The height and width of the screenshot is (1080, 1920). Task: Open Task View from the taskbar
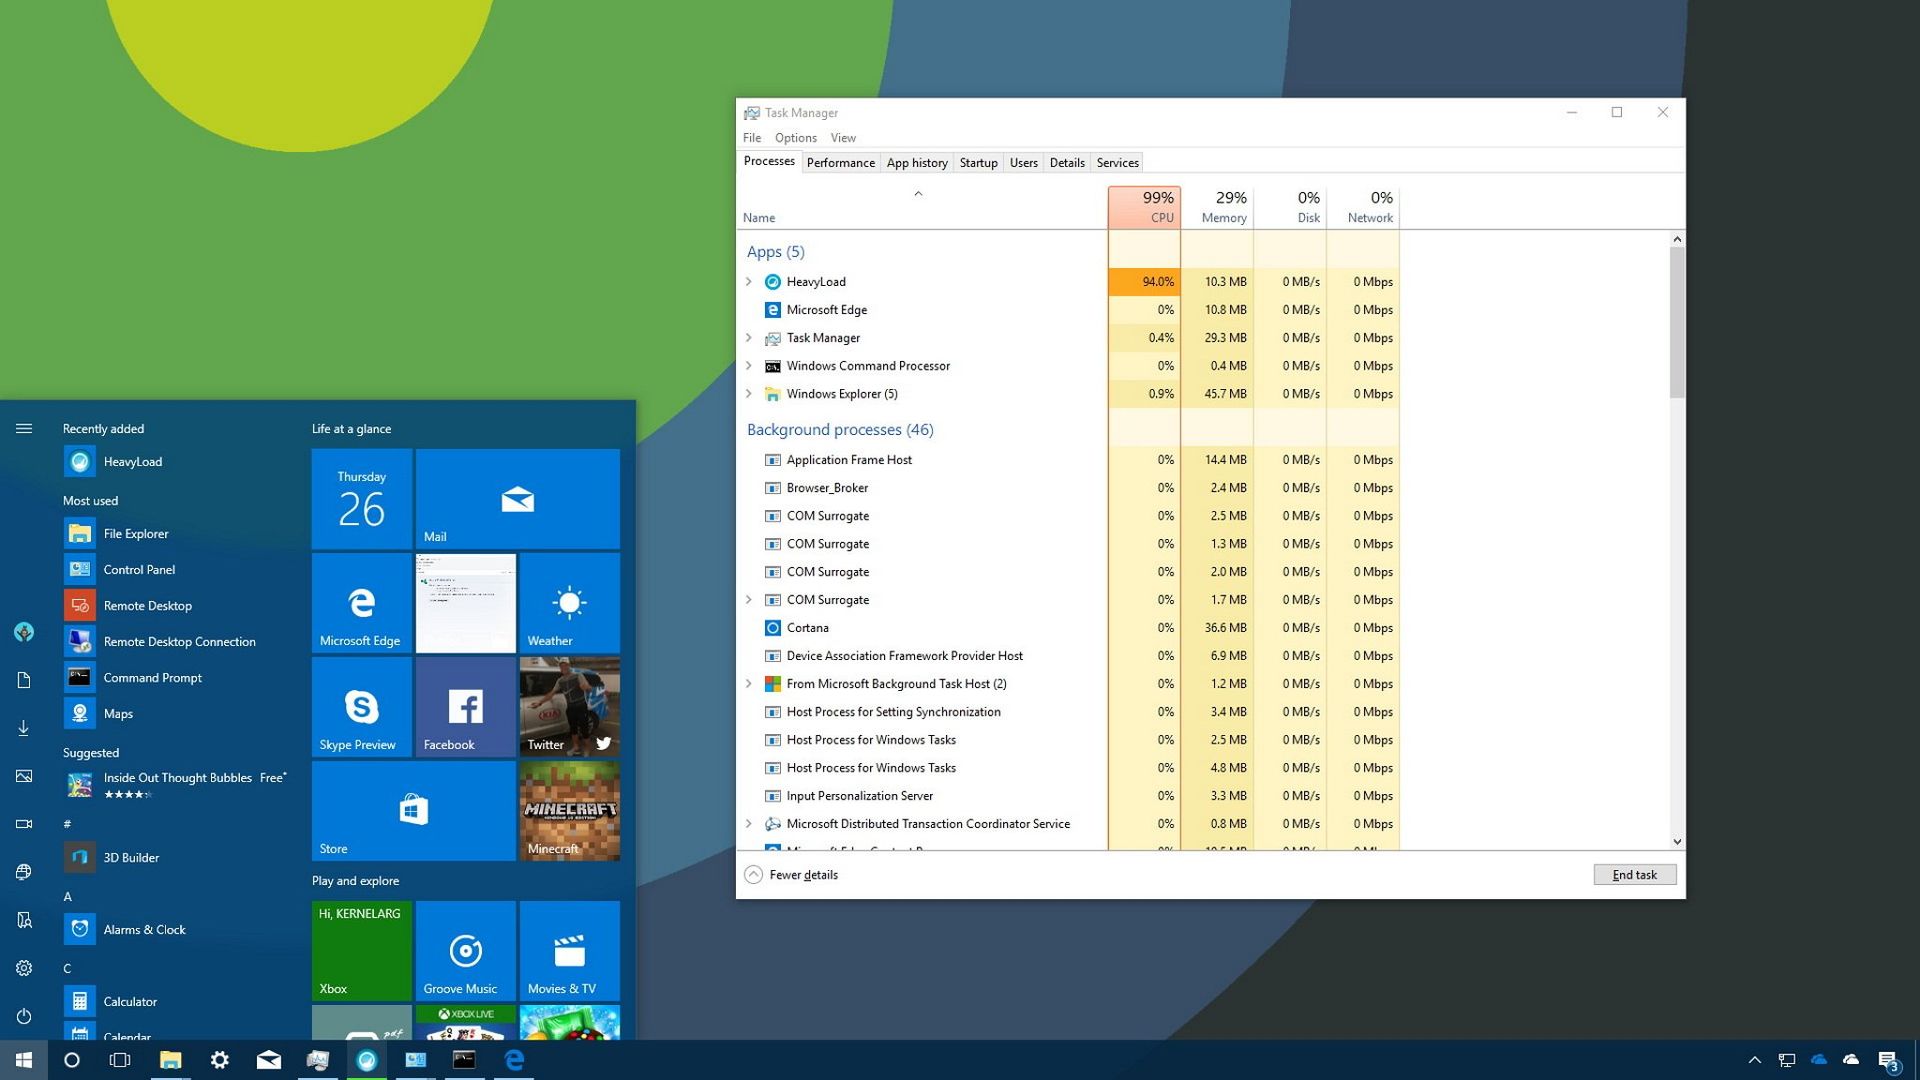click(120, 1061)
